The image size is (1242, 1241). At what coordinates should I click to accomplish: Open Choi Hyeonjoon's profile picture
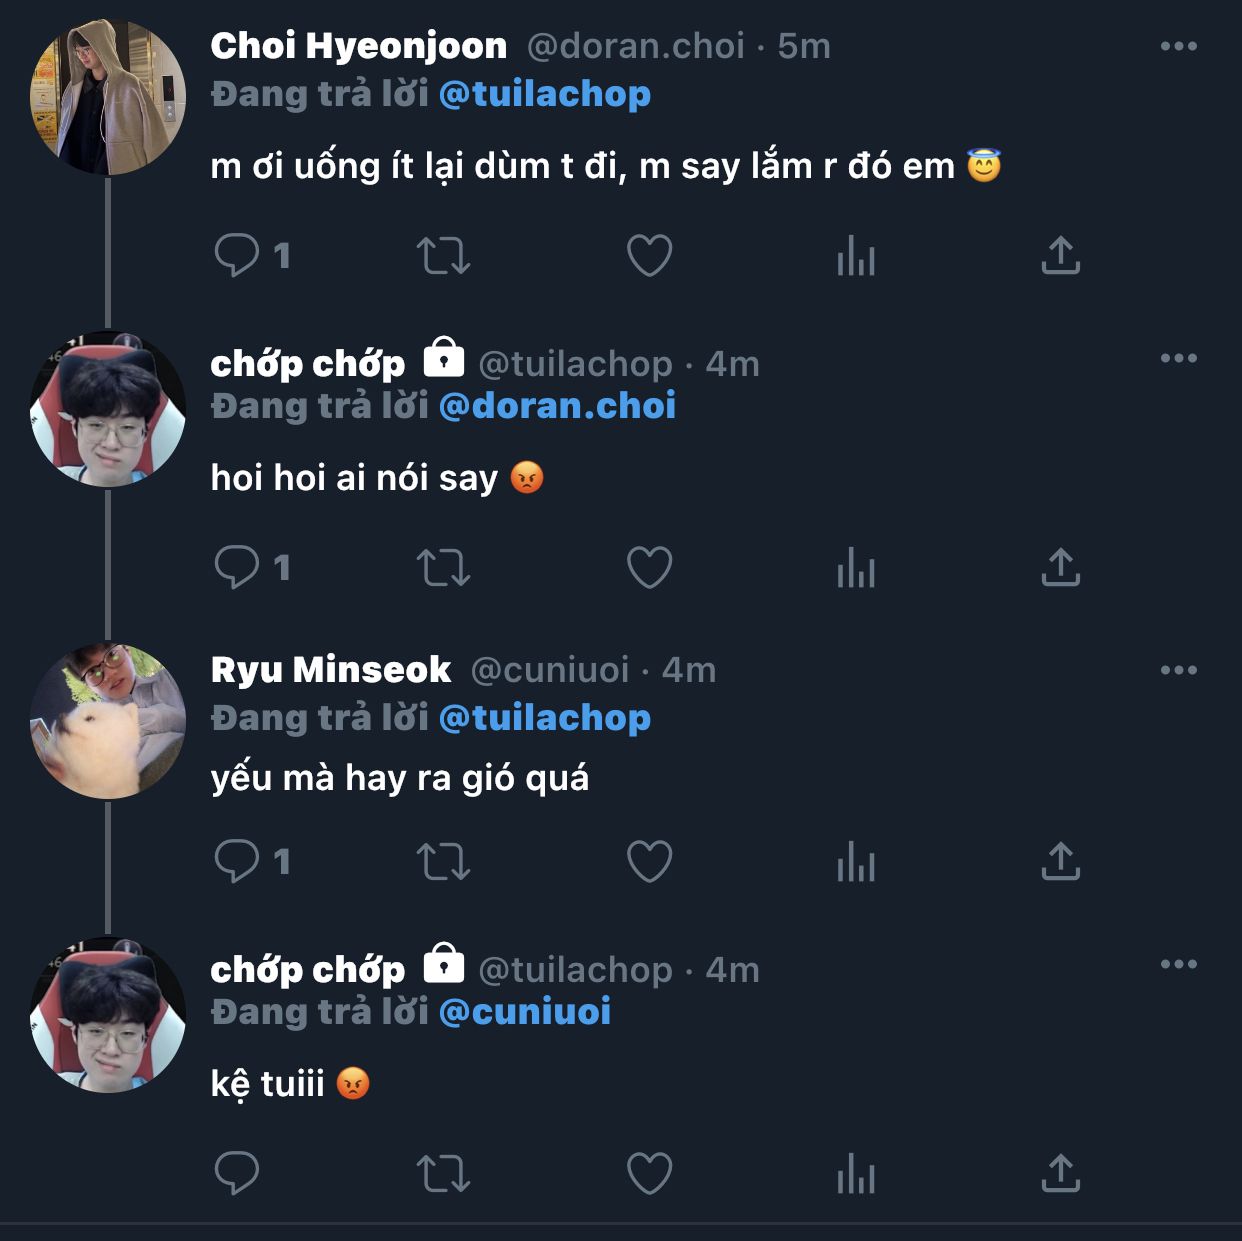pyautogui.click(x=108, y=97)
